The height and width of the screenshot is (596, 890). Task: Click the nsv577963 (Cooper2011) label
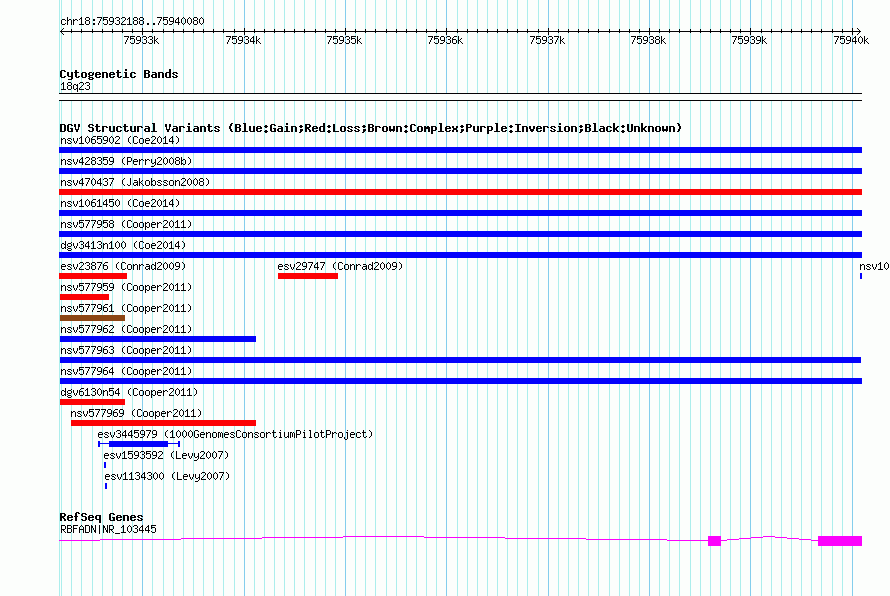pyautogui.click(x=126, y=350)
